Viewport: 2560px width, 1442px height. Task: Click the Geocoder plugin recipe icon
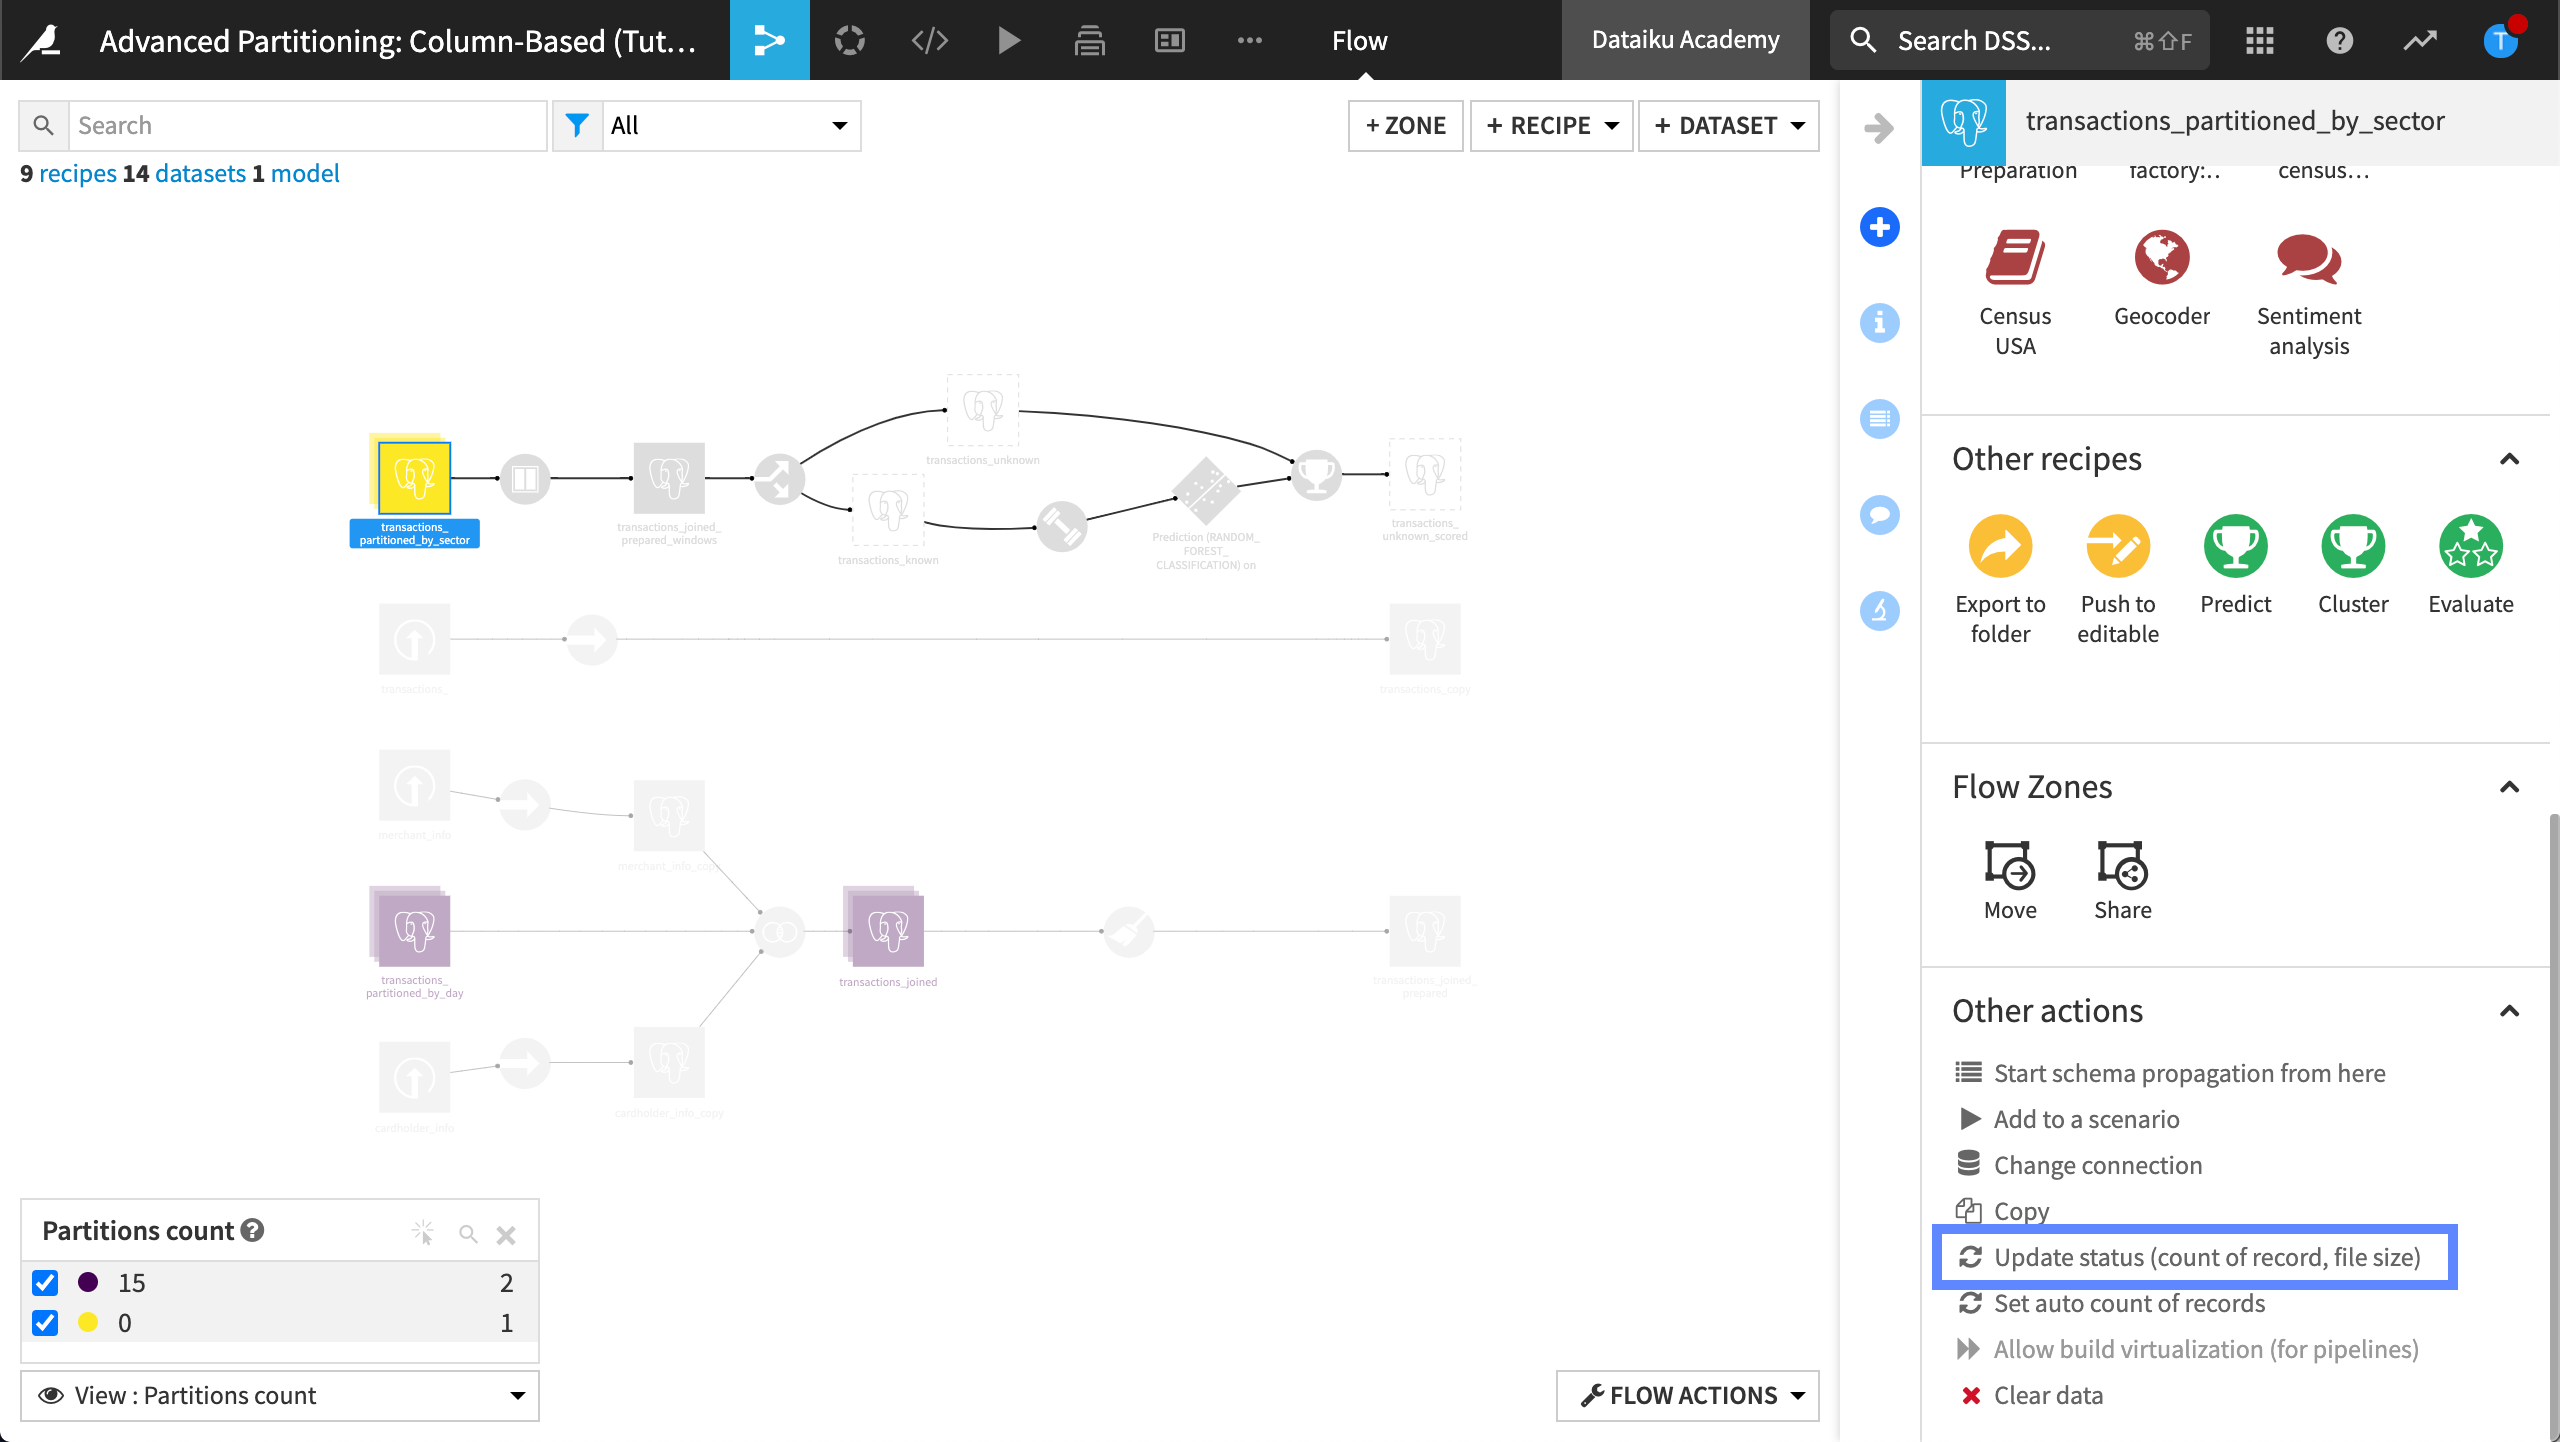pos(2161,258)
